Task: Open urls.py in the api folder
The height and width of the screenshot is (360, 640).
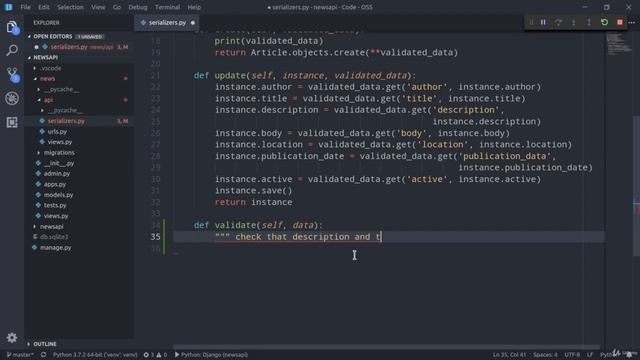Action: click(x=57, y=131)
